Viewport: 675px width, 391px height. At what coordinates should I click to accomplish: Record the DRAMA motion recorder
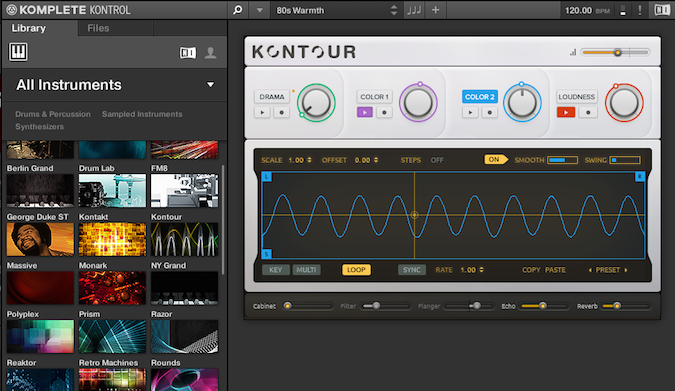pos(282,112)
